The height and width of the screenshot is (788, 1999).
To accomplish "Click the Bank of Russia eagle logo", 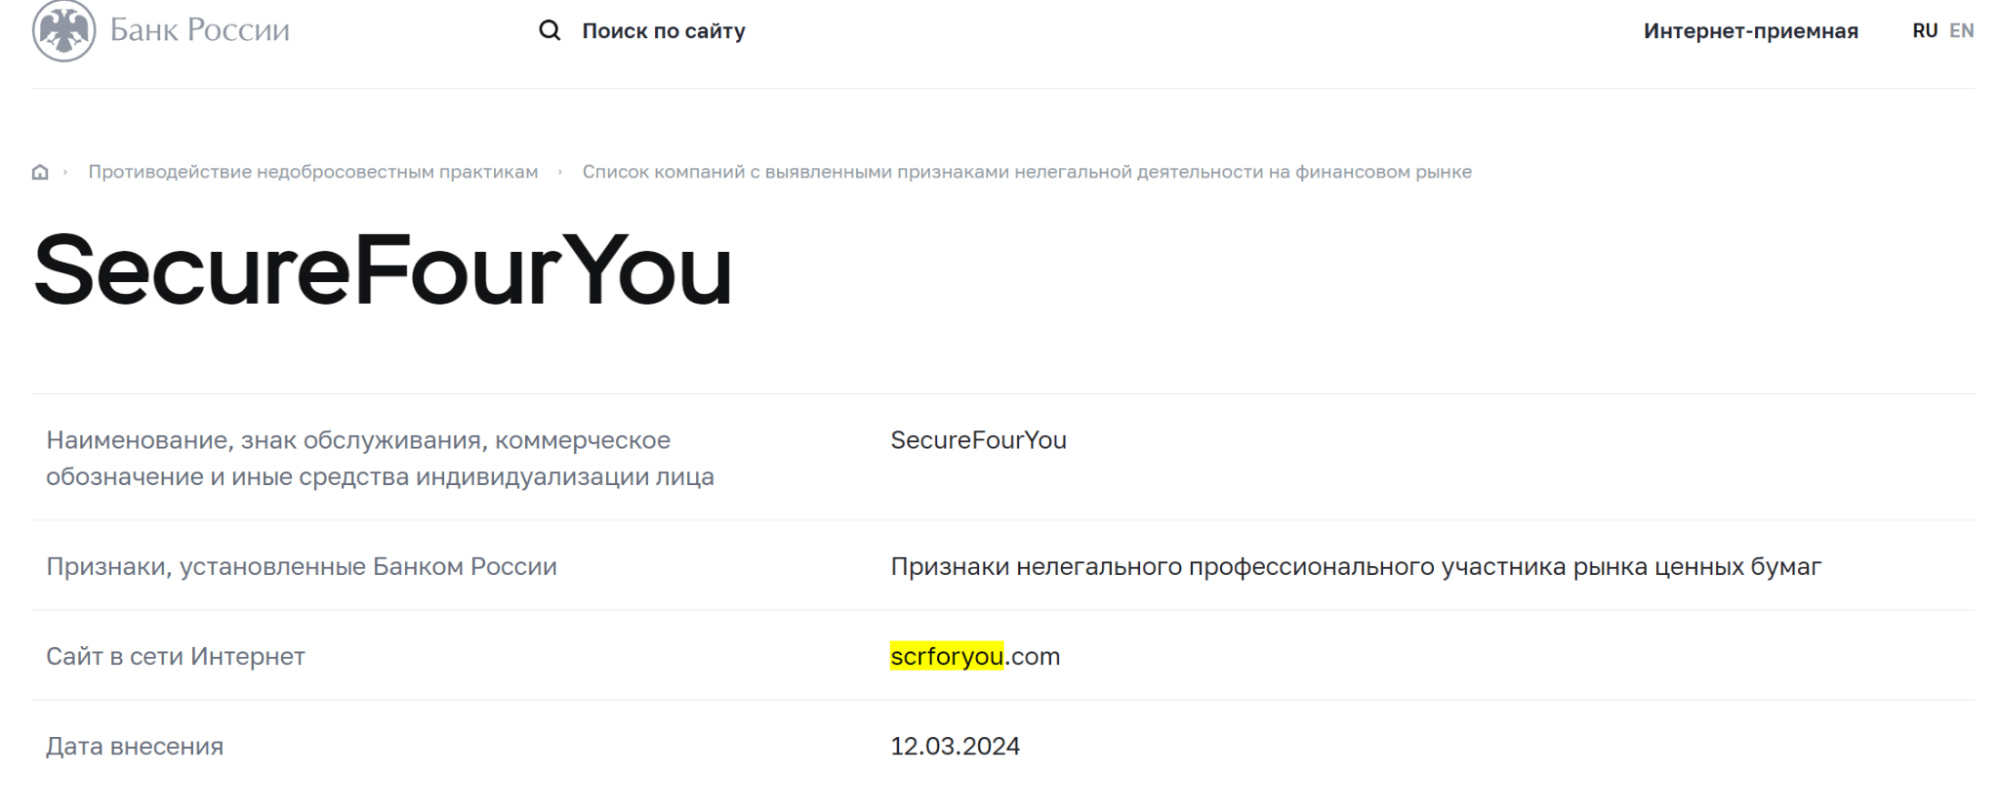I will coord(64,30).
